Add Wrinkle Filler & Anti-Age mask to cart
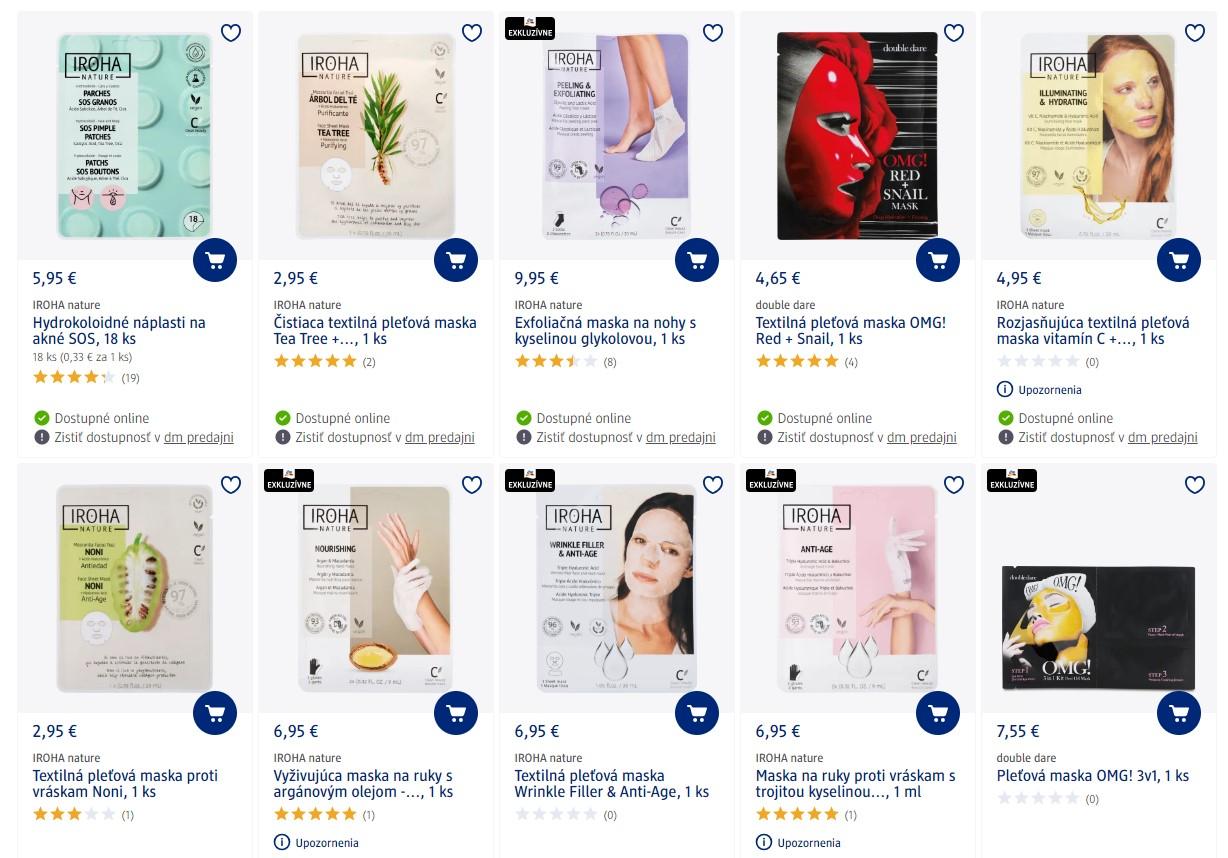Image resolution: width=1228 pixels, height=858 pixels. (697, 713)
